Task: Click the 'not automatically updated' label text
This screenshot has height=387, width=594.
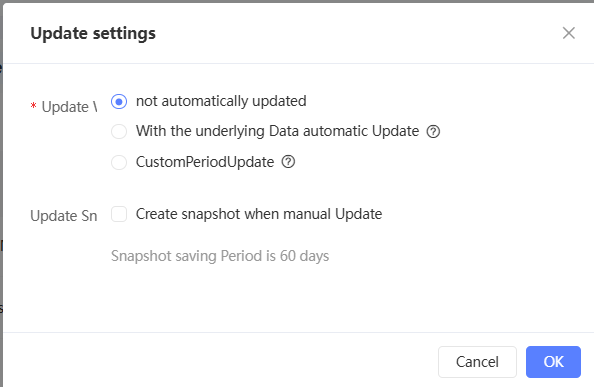Action: pos(221,101)
